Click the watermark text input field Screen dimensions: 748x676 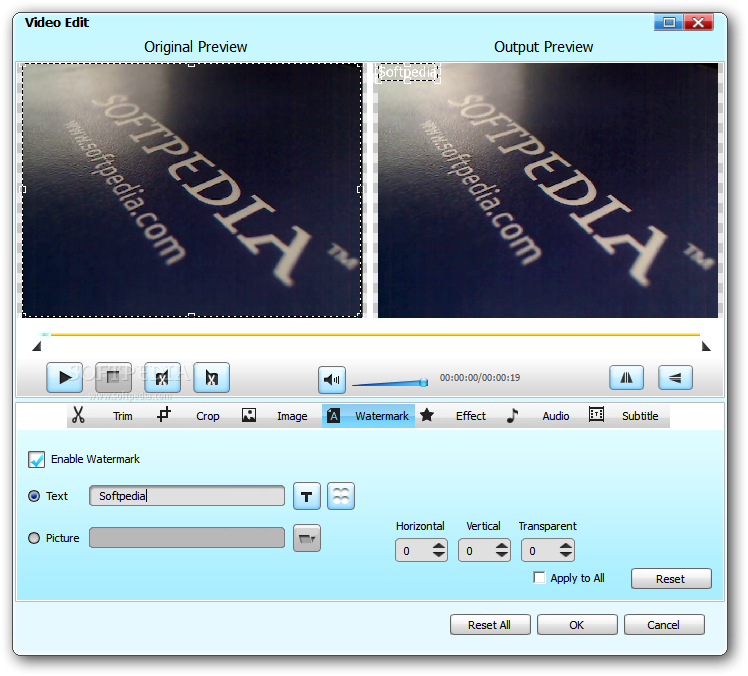tap(187, 496)
